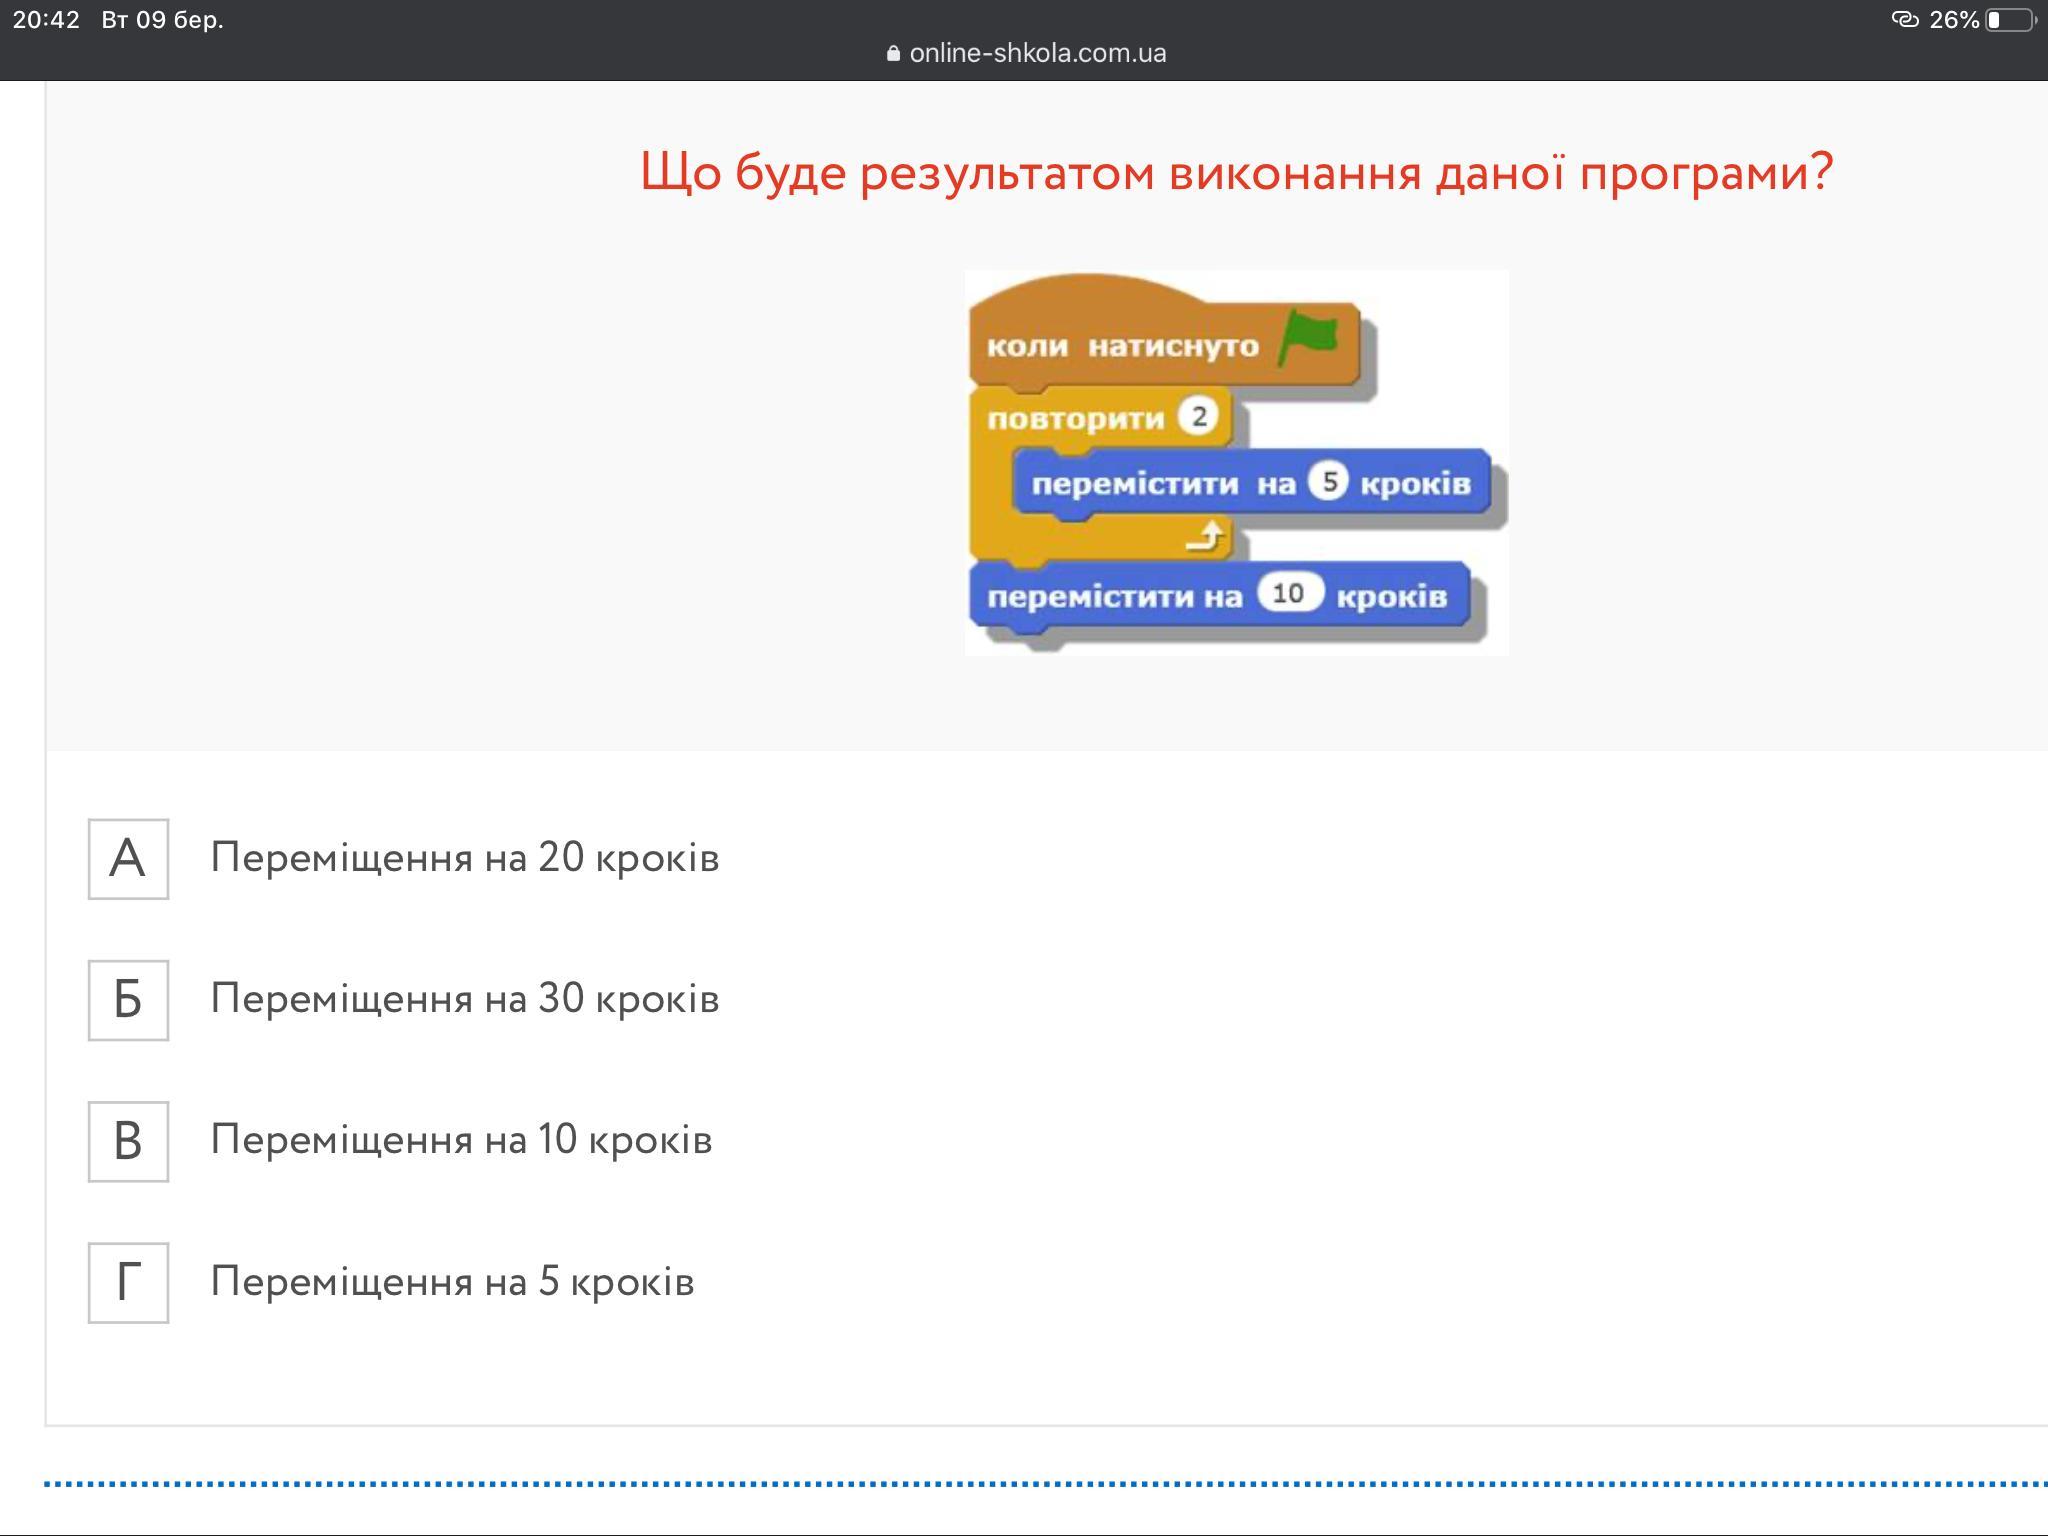Tap the 10 steps value bubble

pyautogui.click(x=1288, y=594)
